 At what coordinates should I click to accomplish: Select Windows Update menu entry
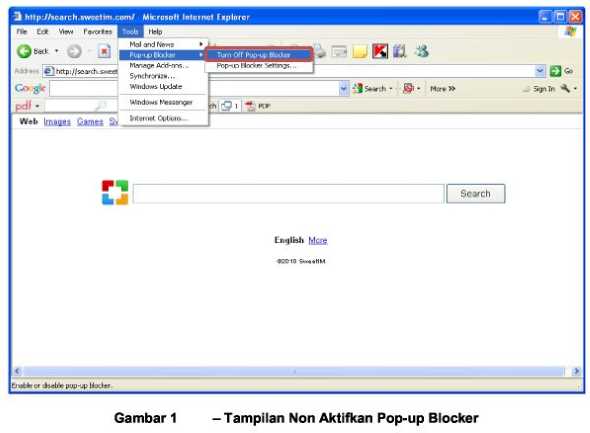[164, 87]
